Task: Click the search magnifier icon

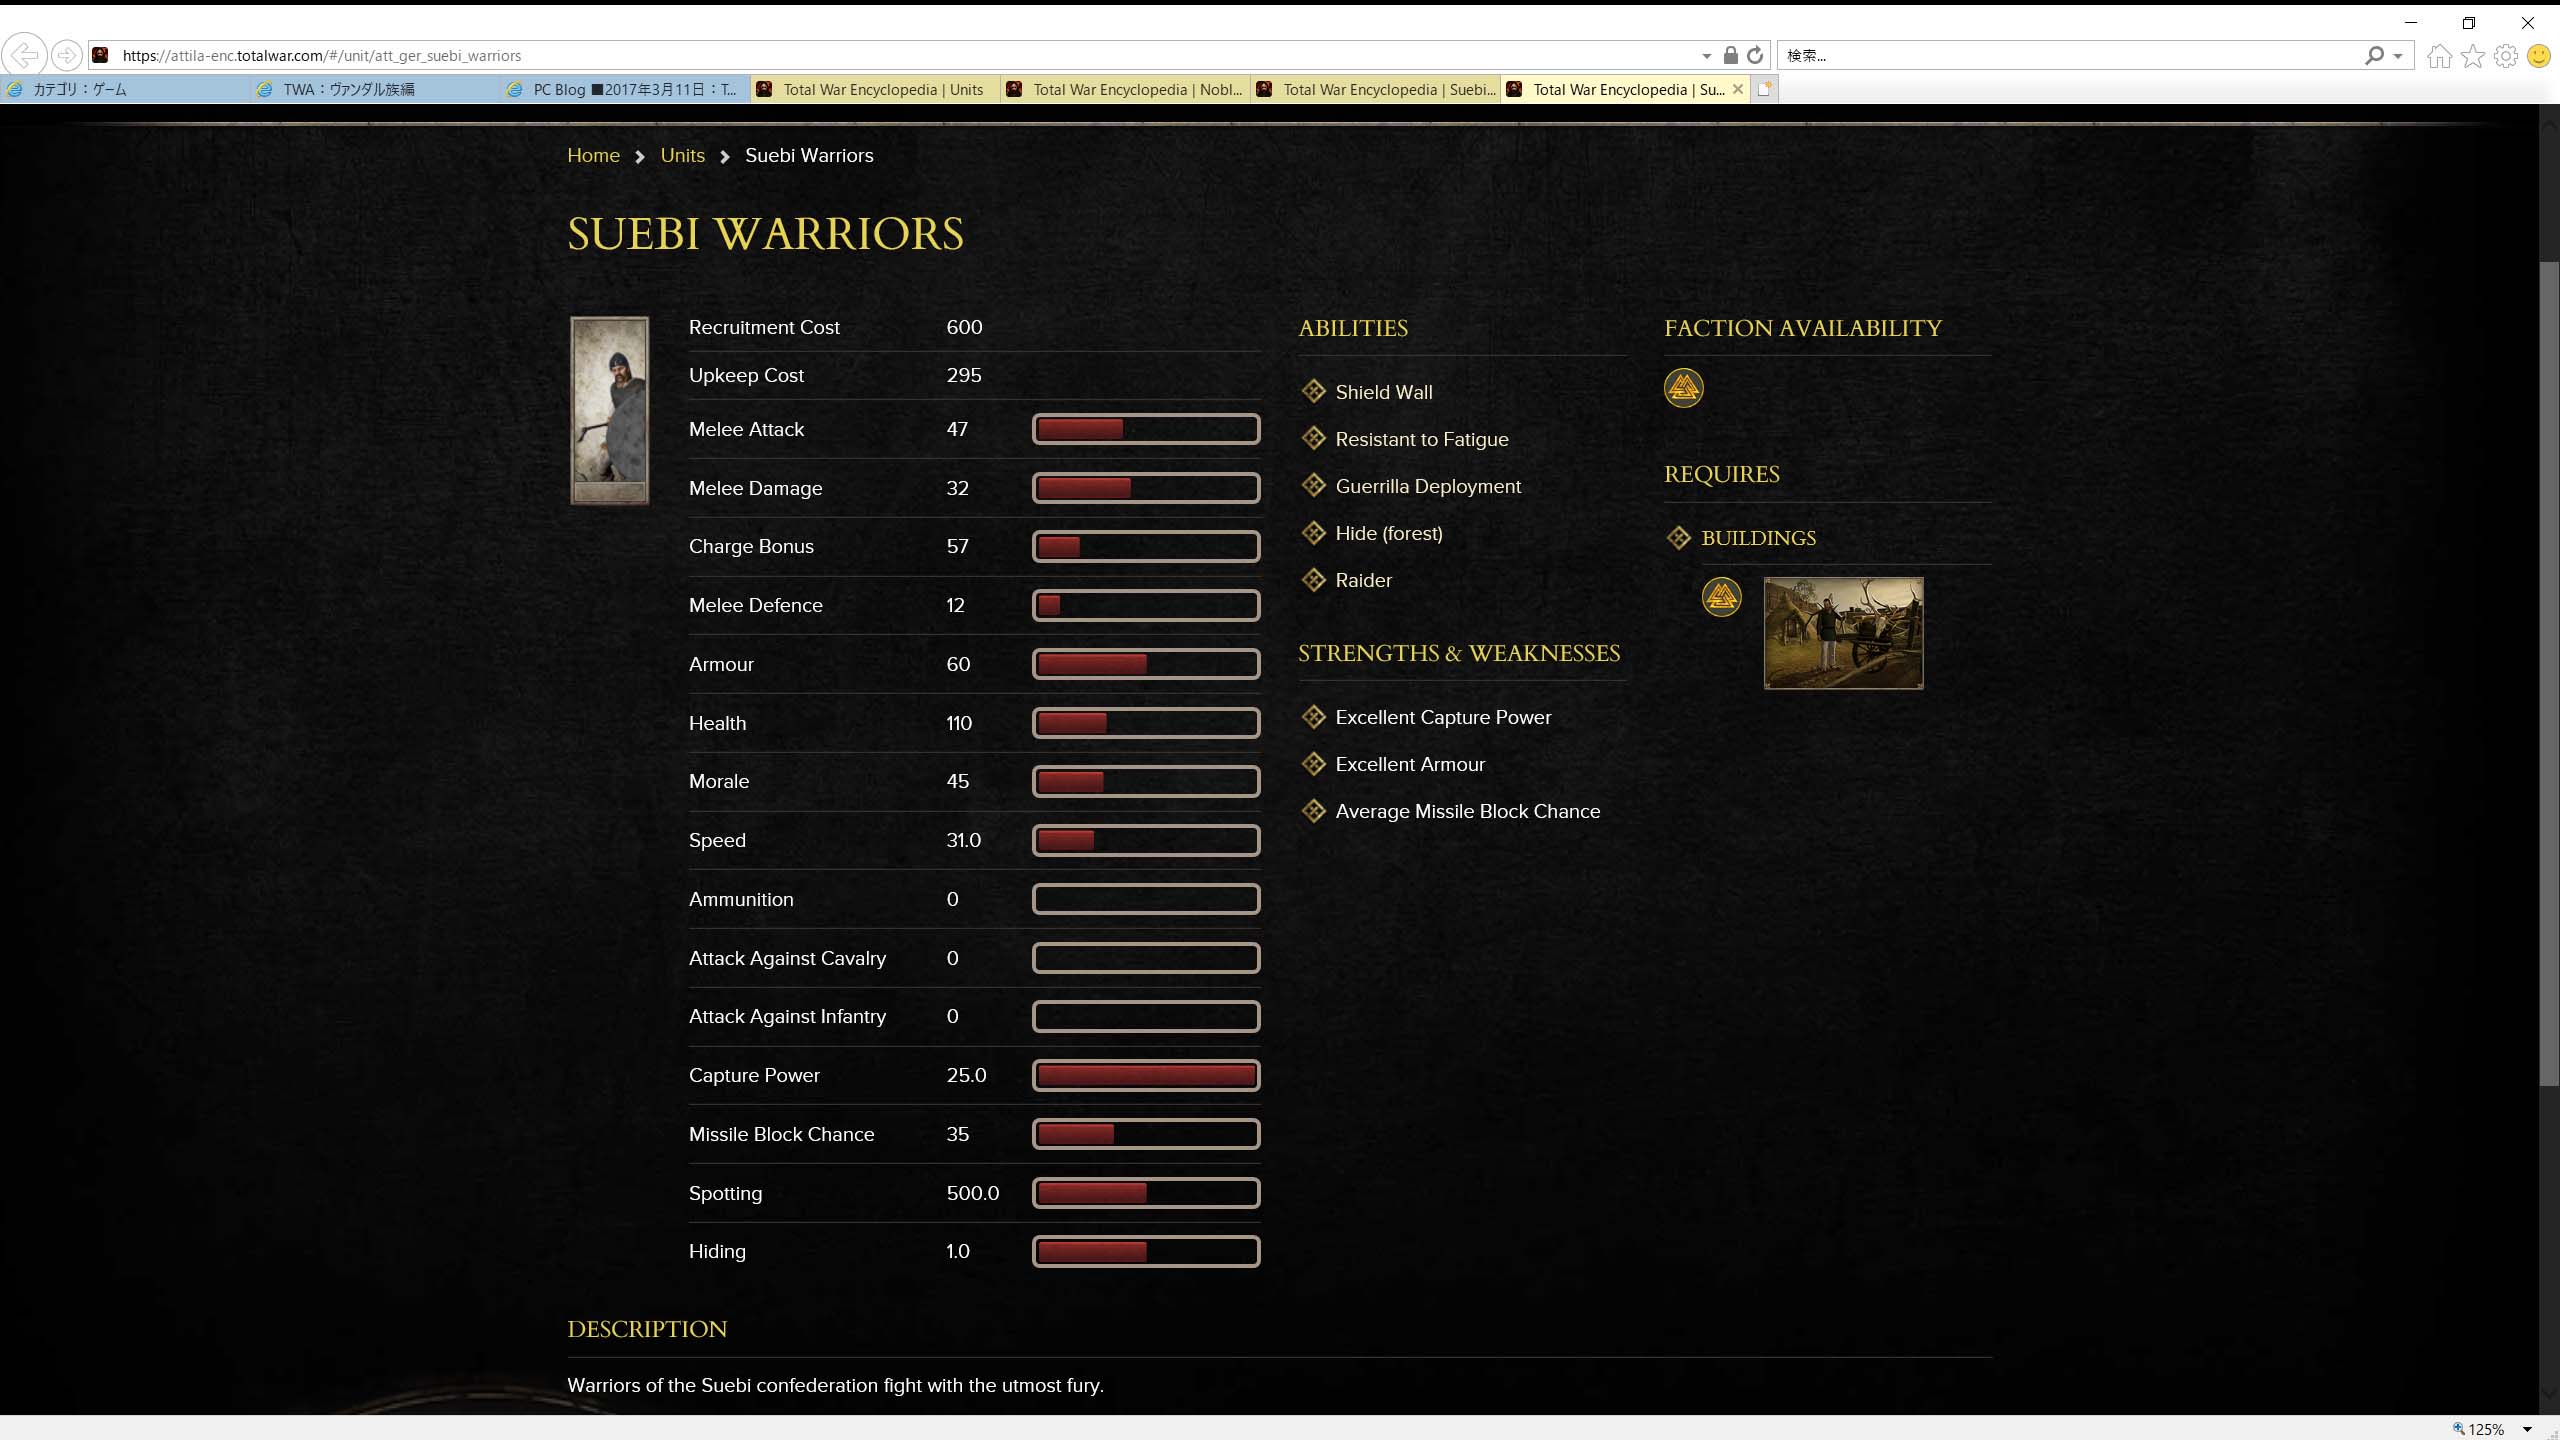Action: pyautogui.click(x=2374, y=56)
